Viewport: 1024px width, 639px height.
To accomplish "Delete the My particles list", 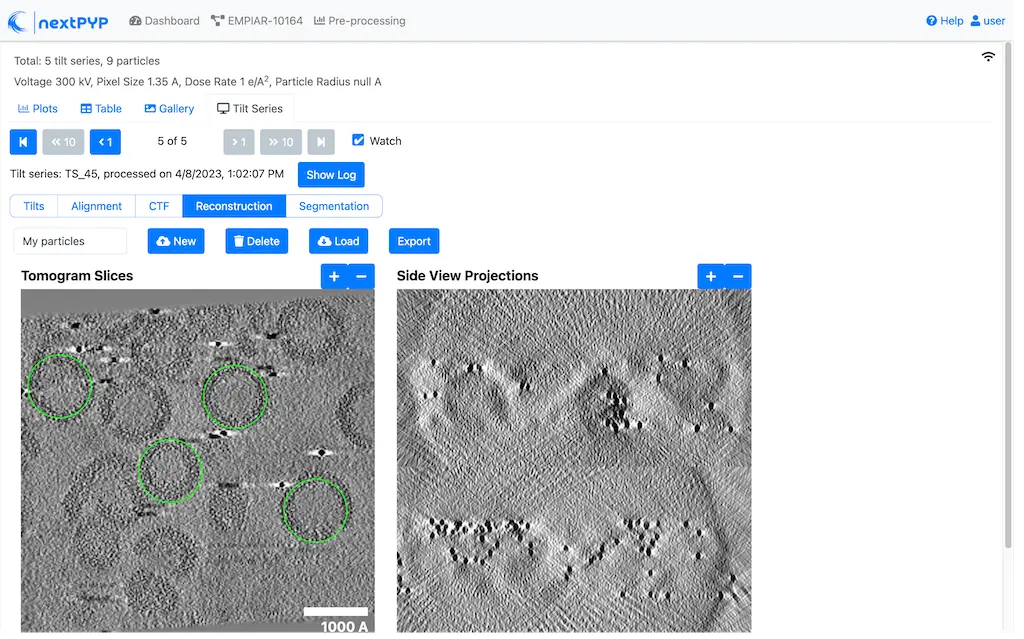I will tap(256, 241).
